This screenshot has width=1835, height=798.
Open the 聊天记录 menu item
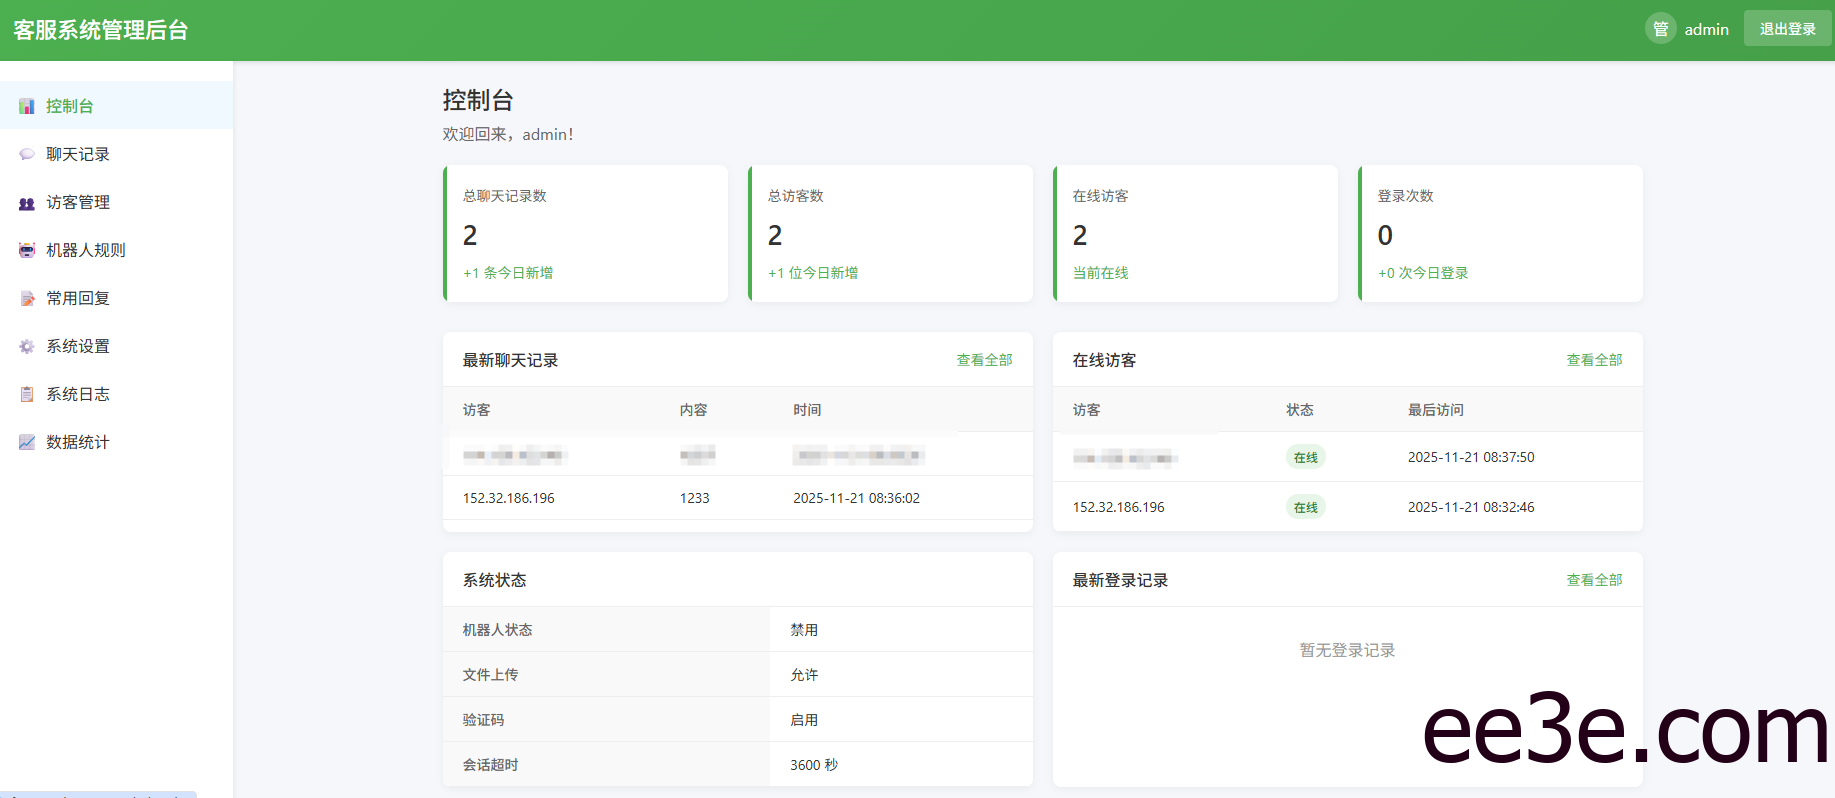[78, 154]
